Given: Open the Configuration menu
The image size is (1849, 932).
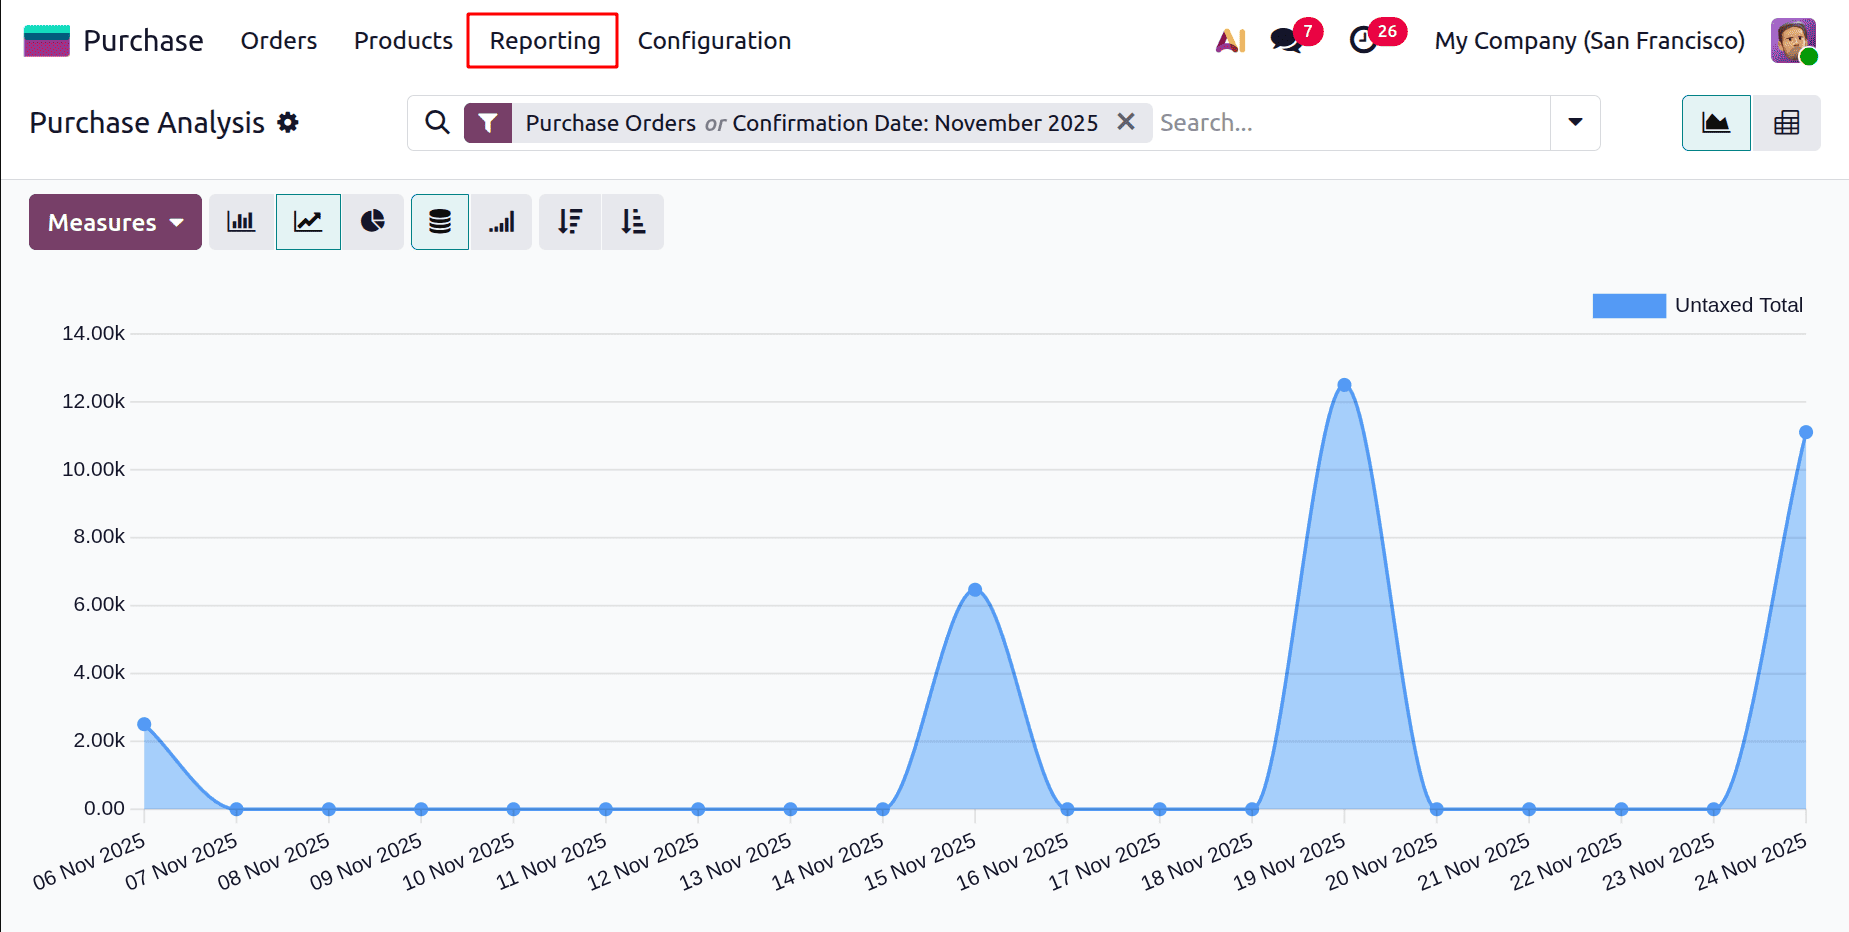Looking at the screenshot, I should pos(714,40).
